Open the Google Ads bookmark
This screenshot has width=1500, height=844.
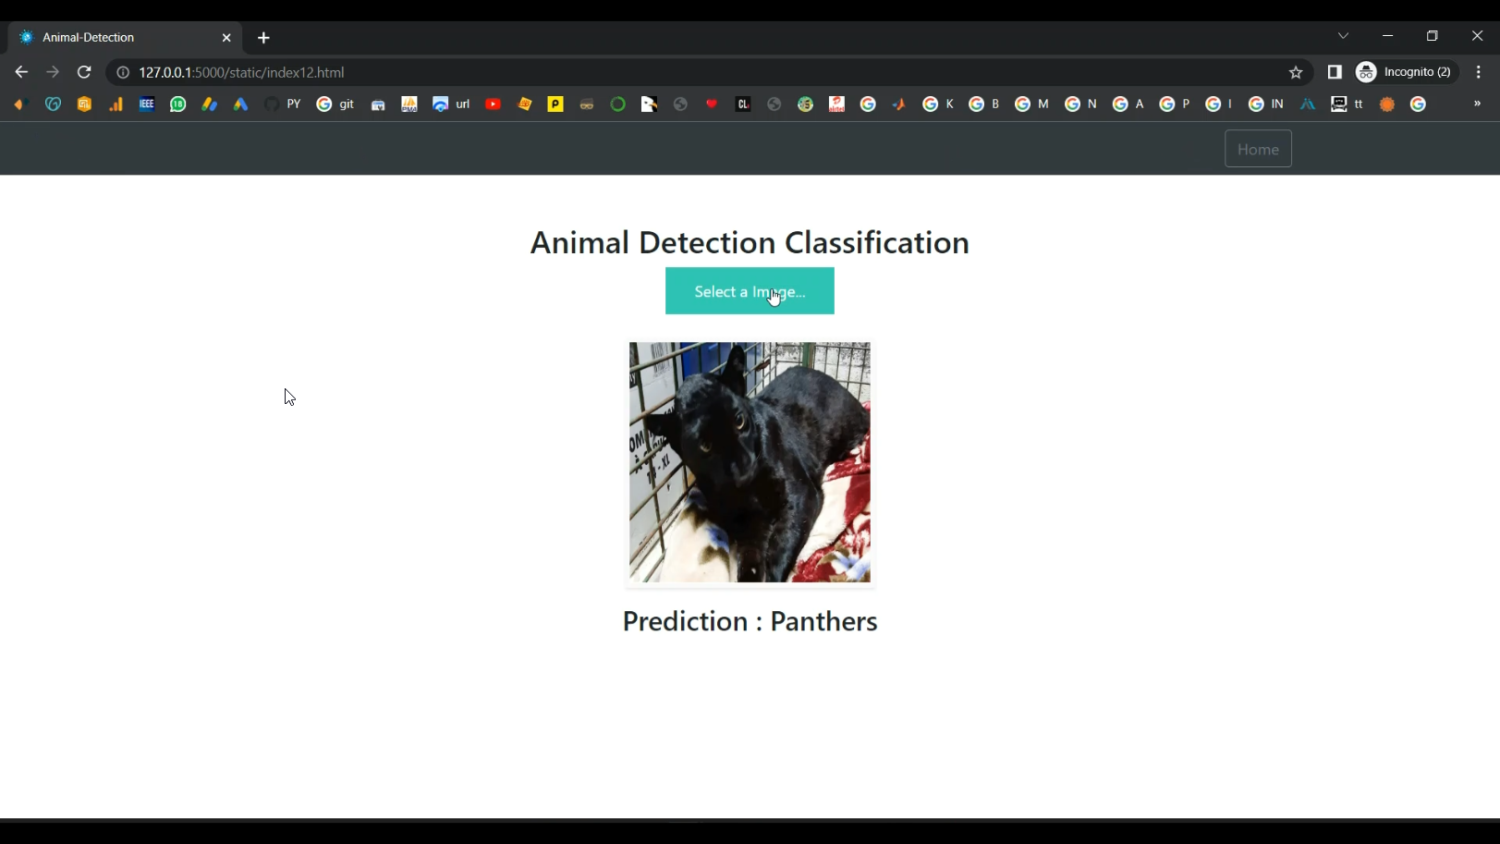(x=241, y=104)
